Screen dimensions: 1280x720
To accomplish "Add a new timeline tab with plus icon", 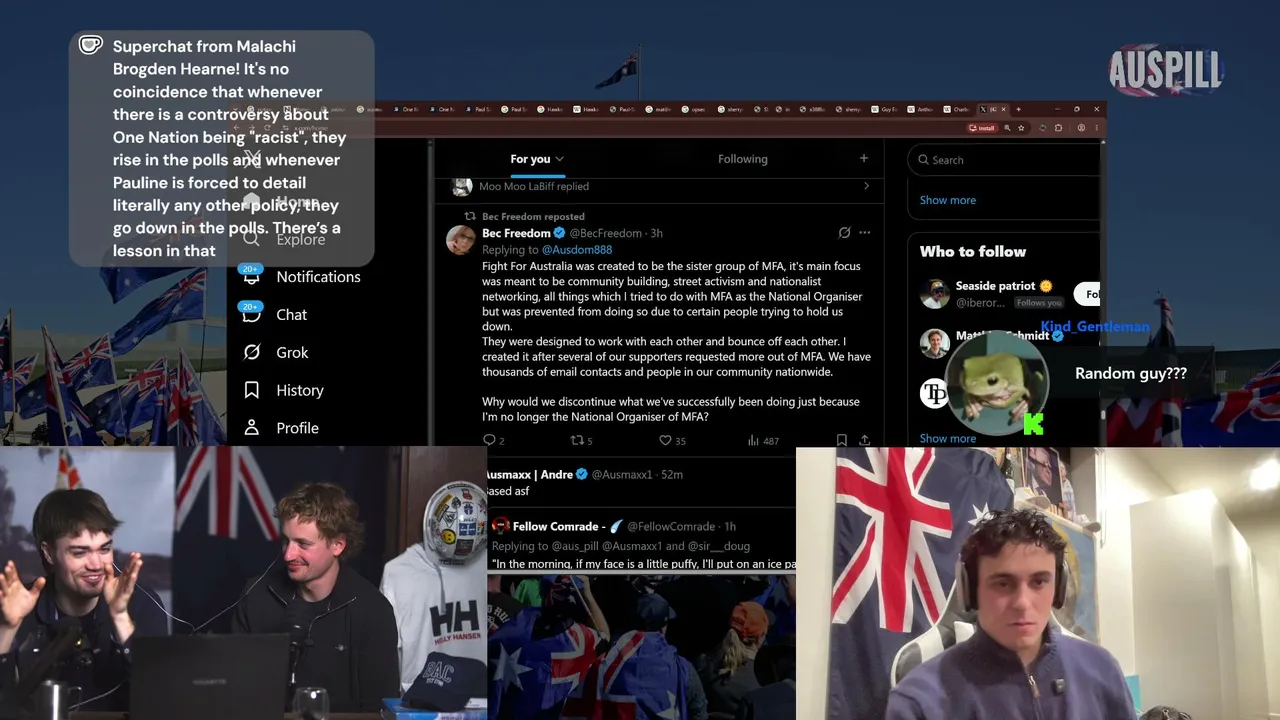I will coord(864,158).
